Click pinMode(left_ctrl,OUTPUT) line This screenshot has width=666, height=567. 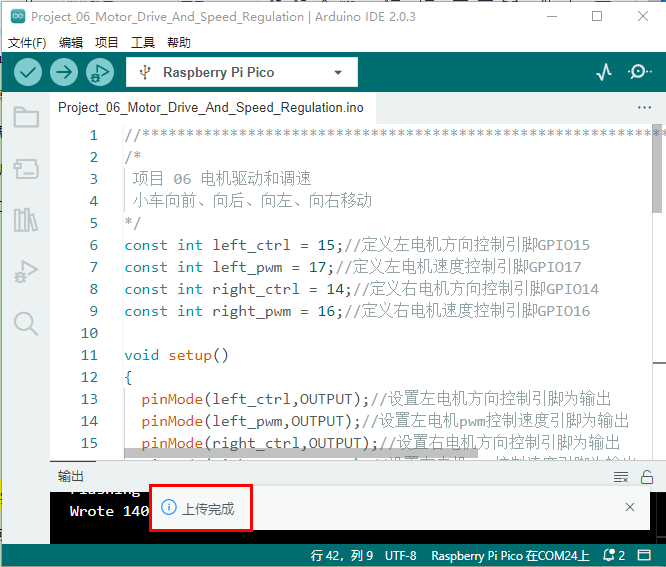point(376,399)
